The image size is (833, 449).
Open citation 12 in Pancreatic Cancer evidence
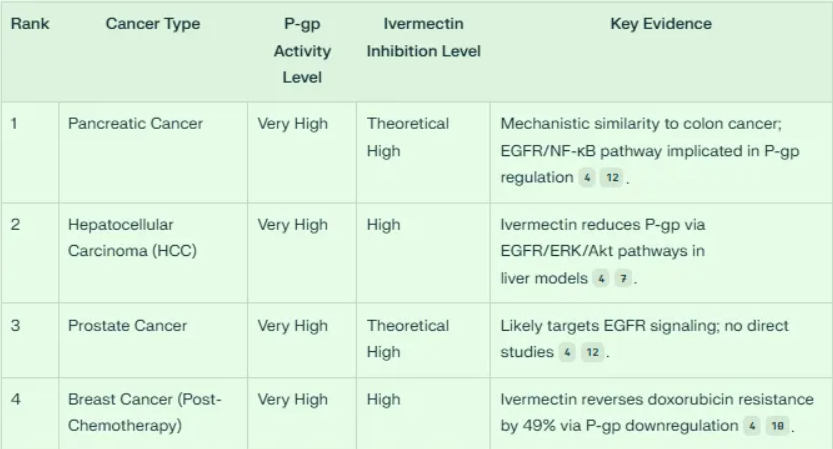[612, 178]
